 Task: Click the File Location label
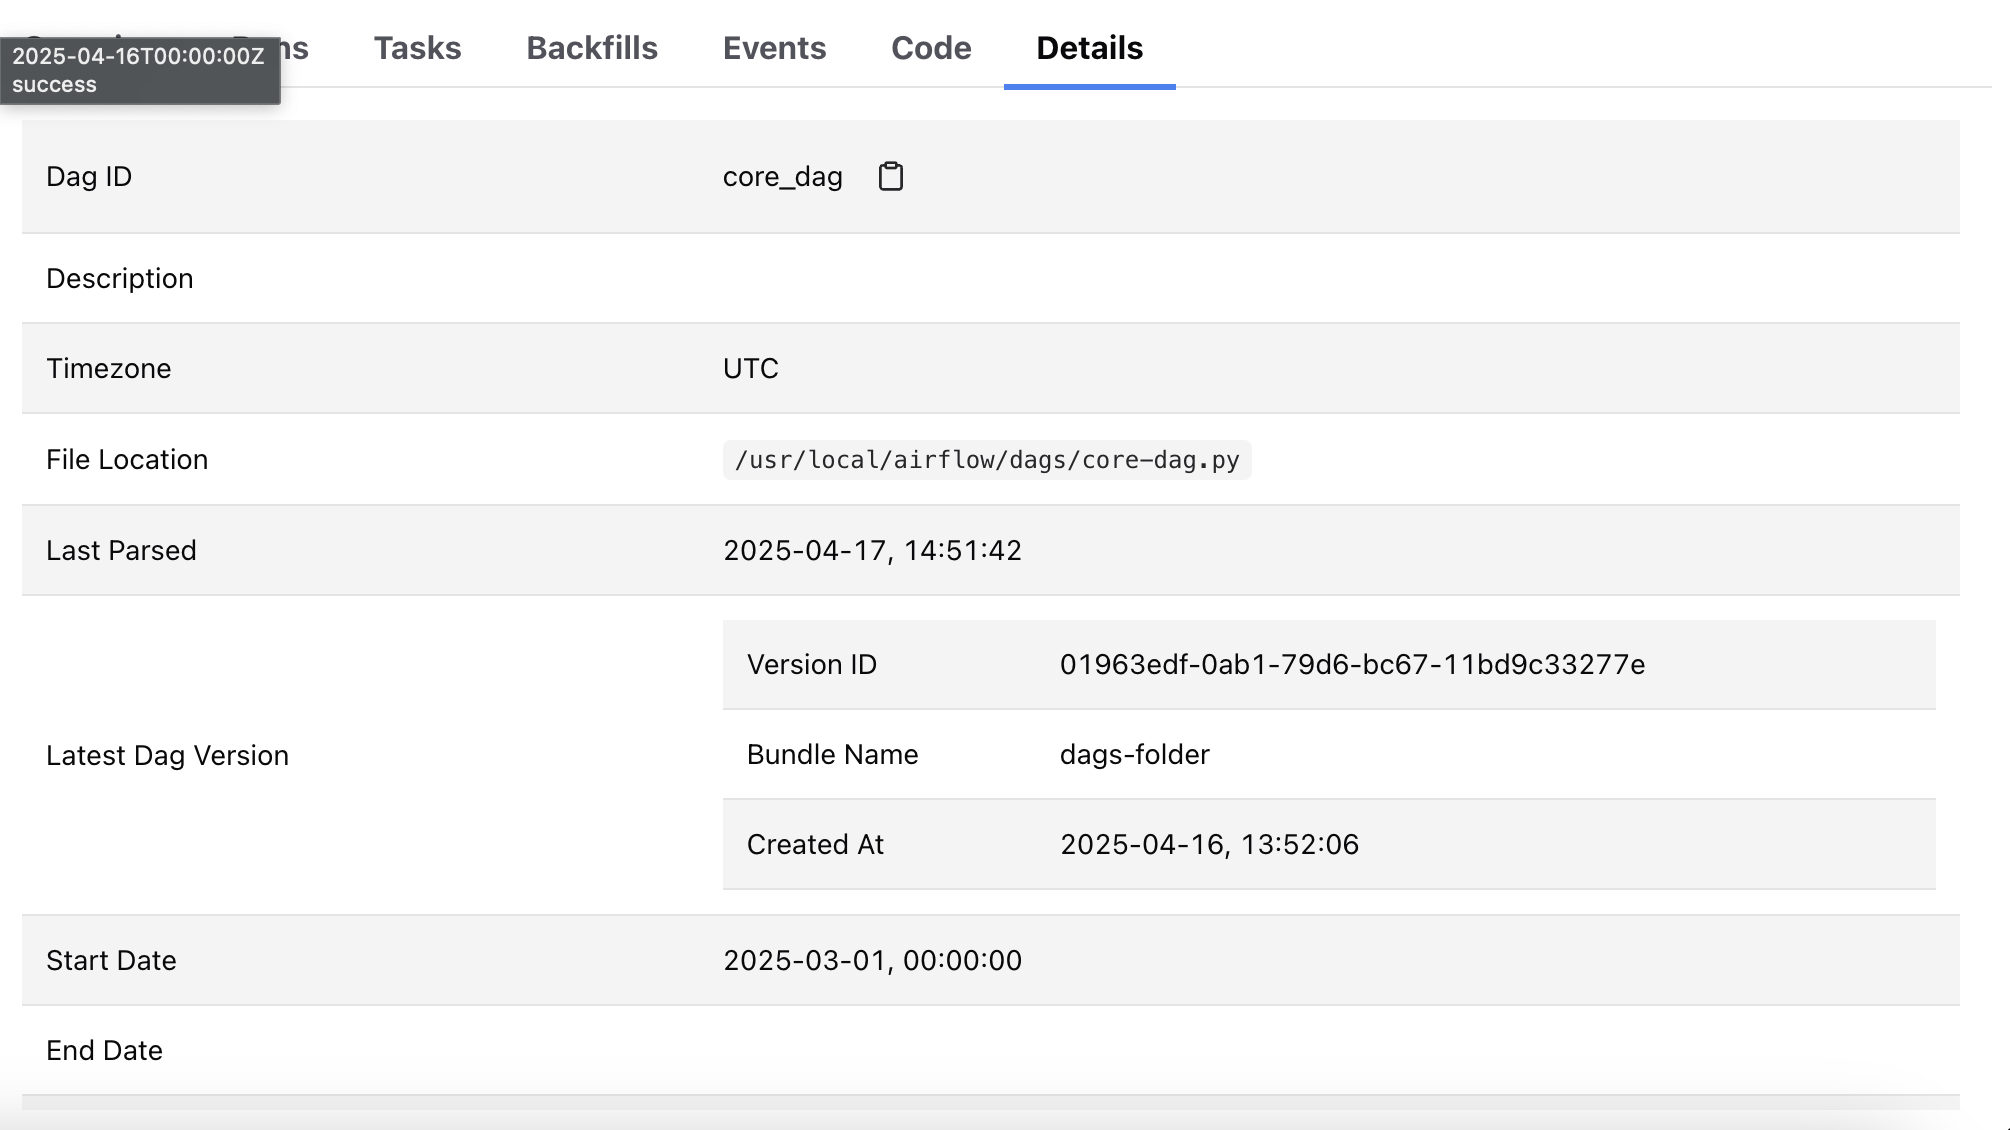pyautogui.click(x=127, y=460)
